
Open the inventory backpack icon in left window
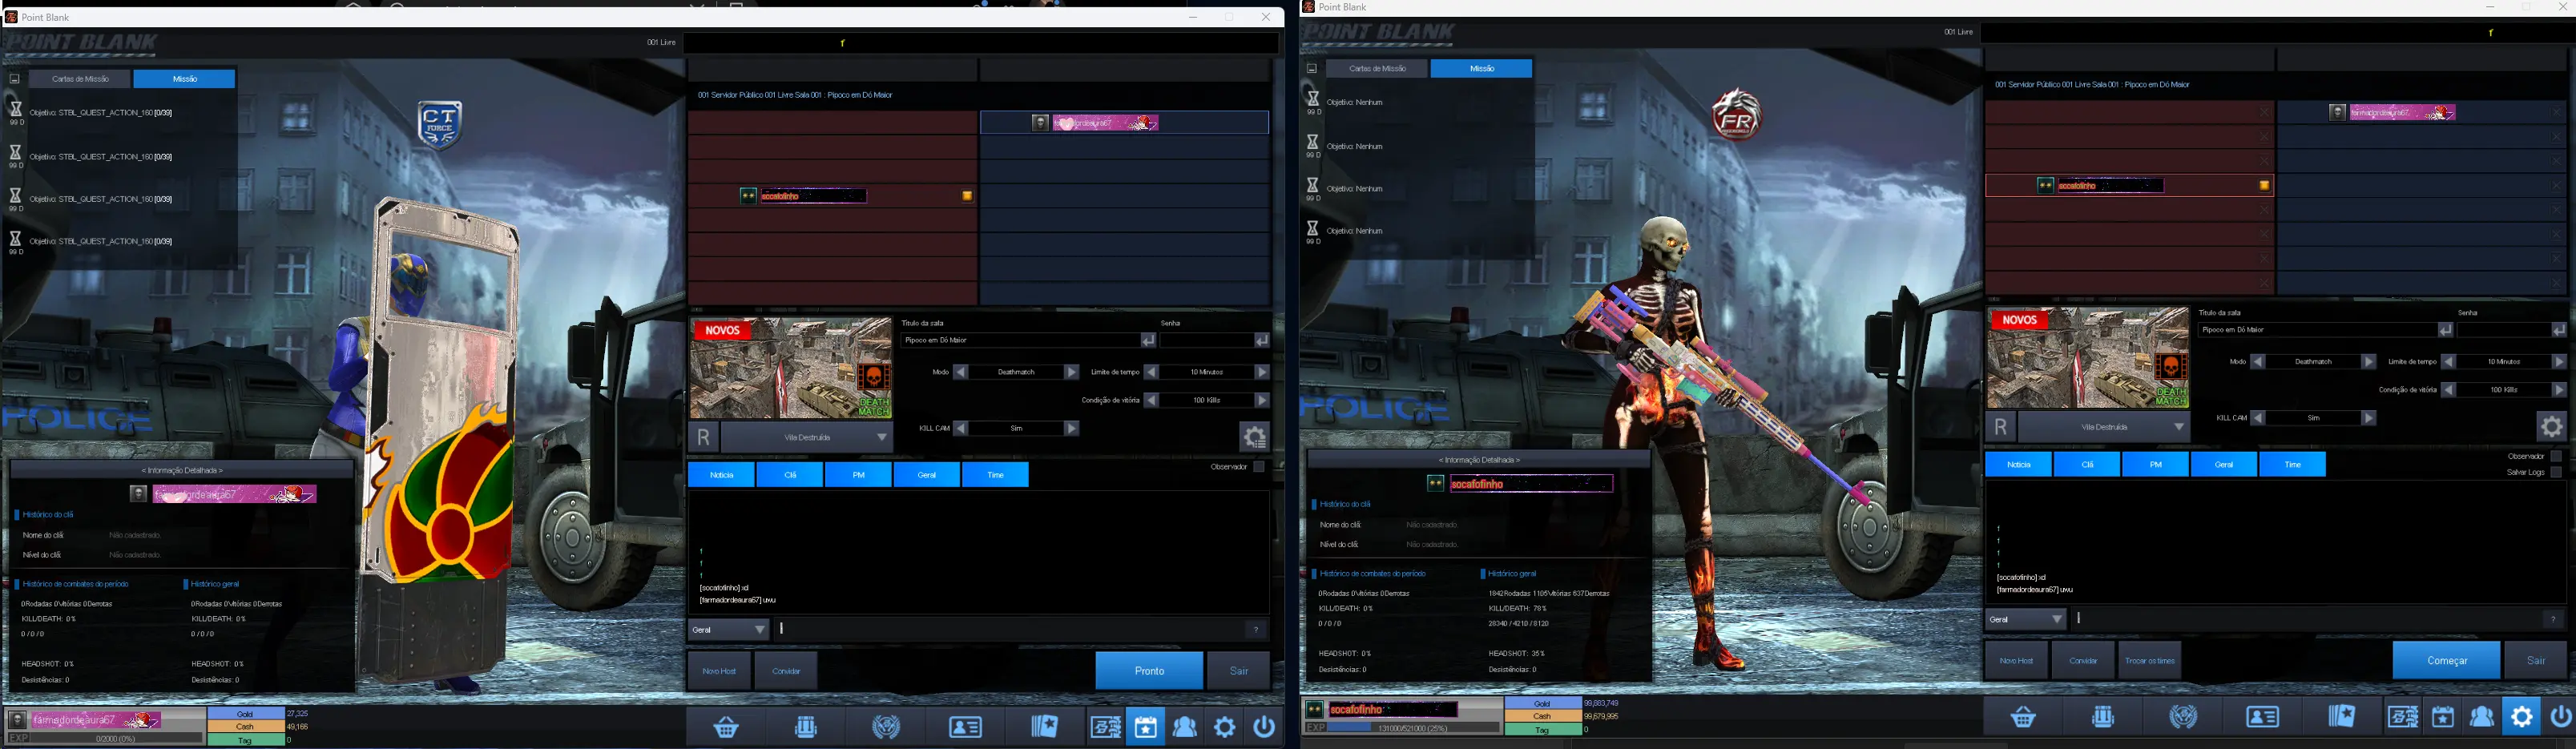pyautogui.click(x=806, y=727)
